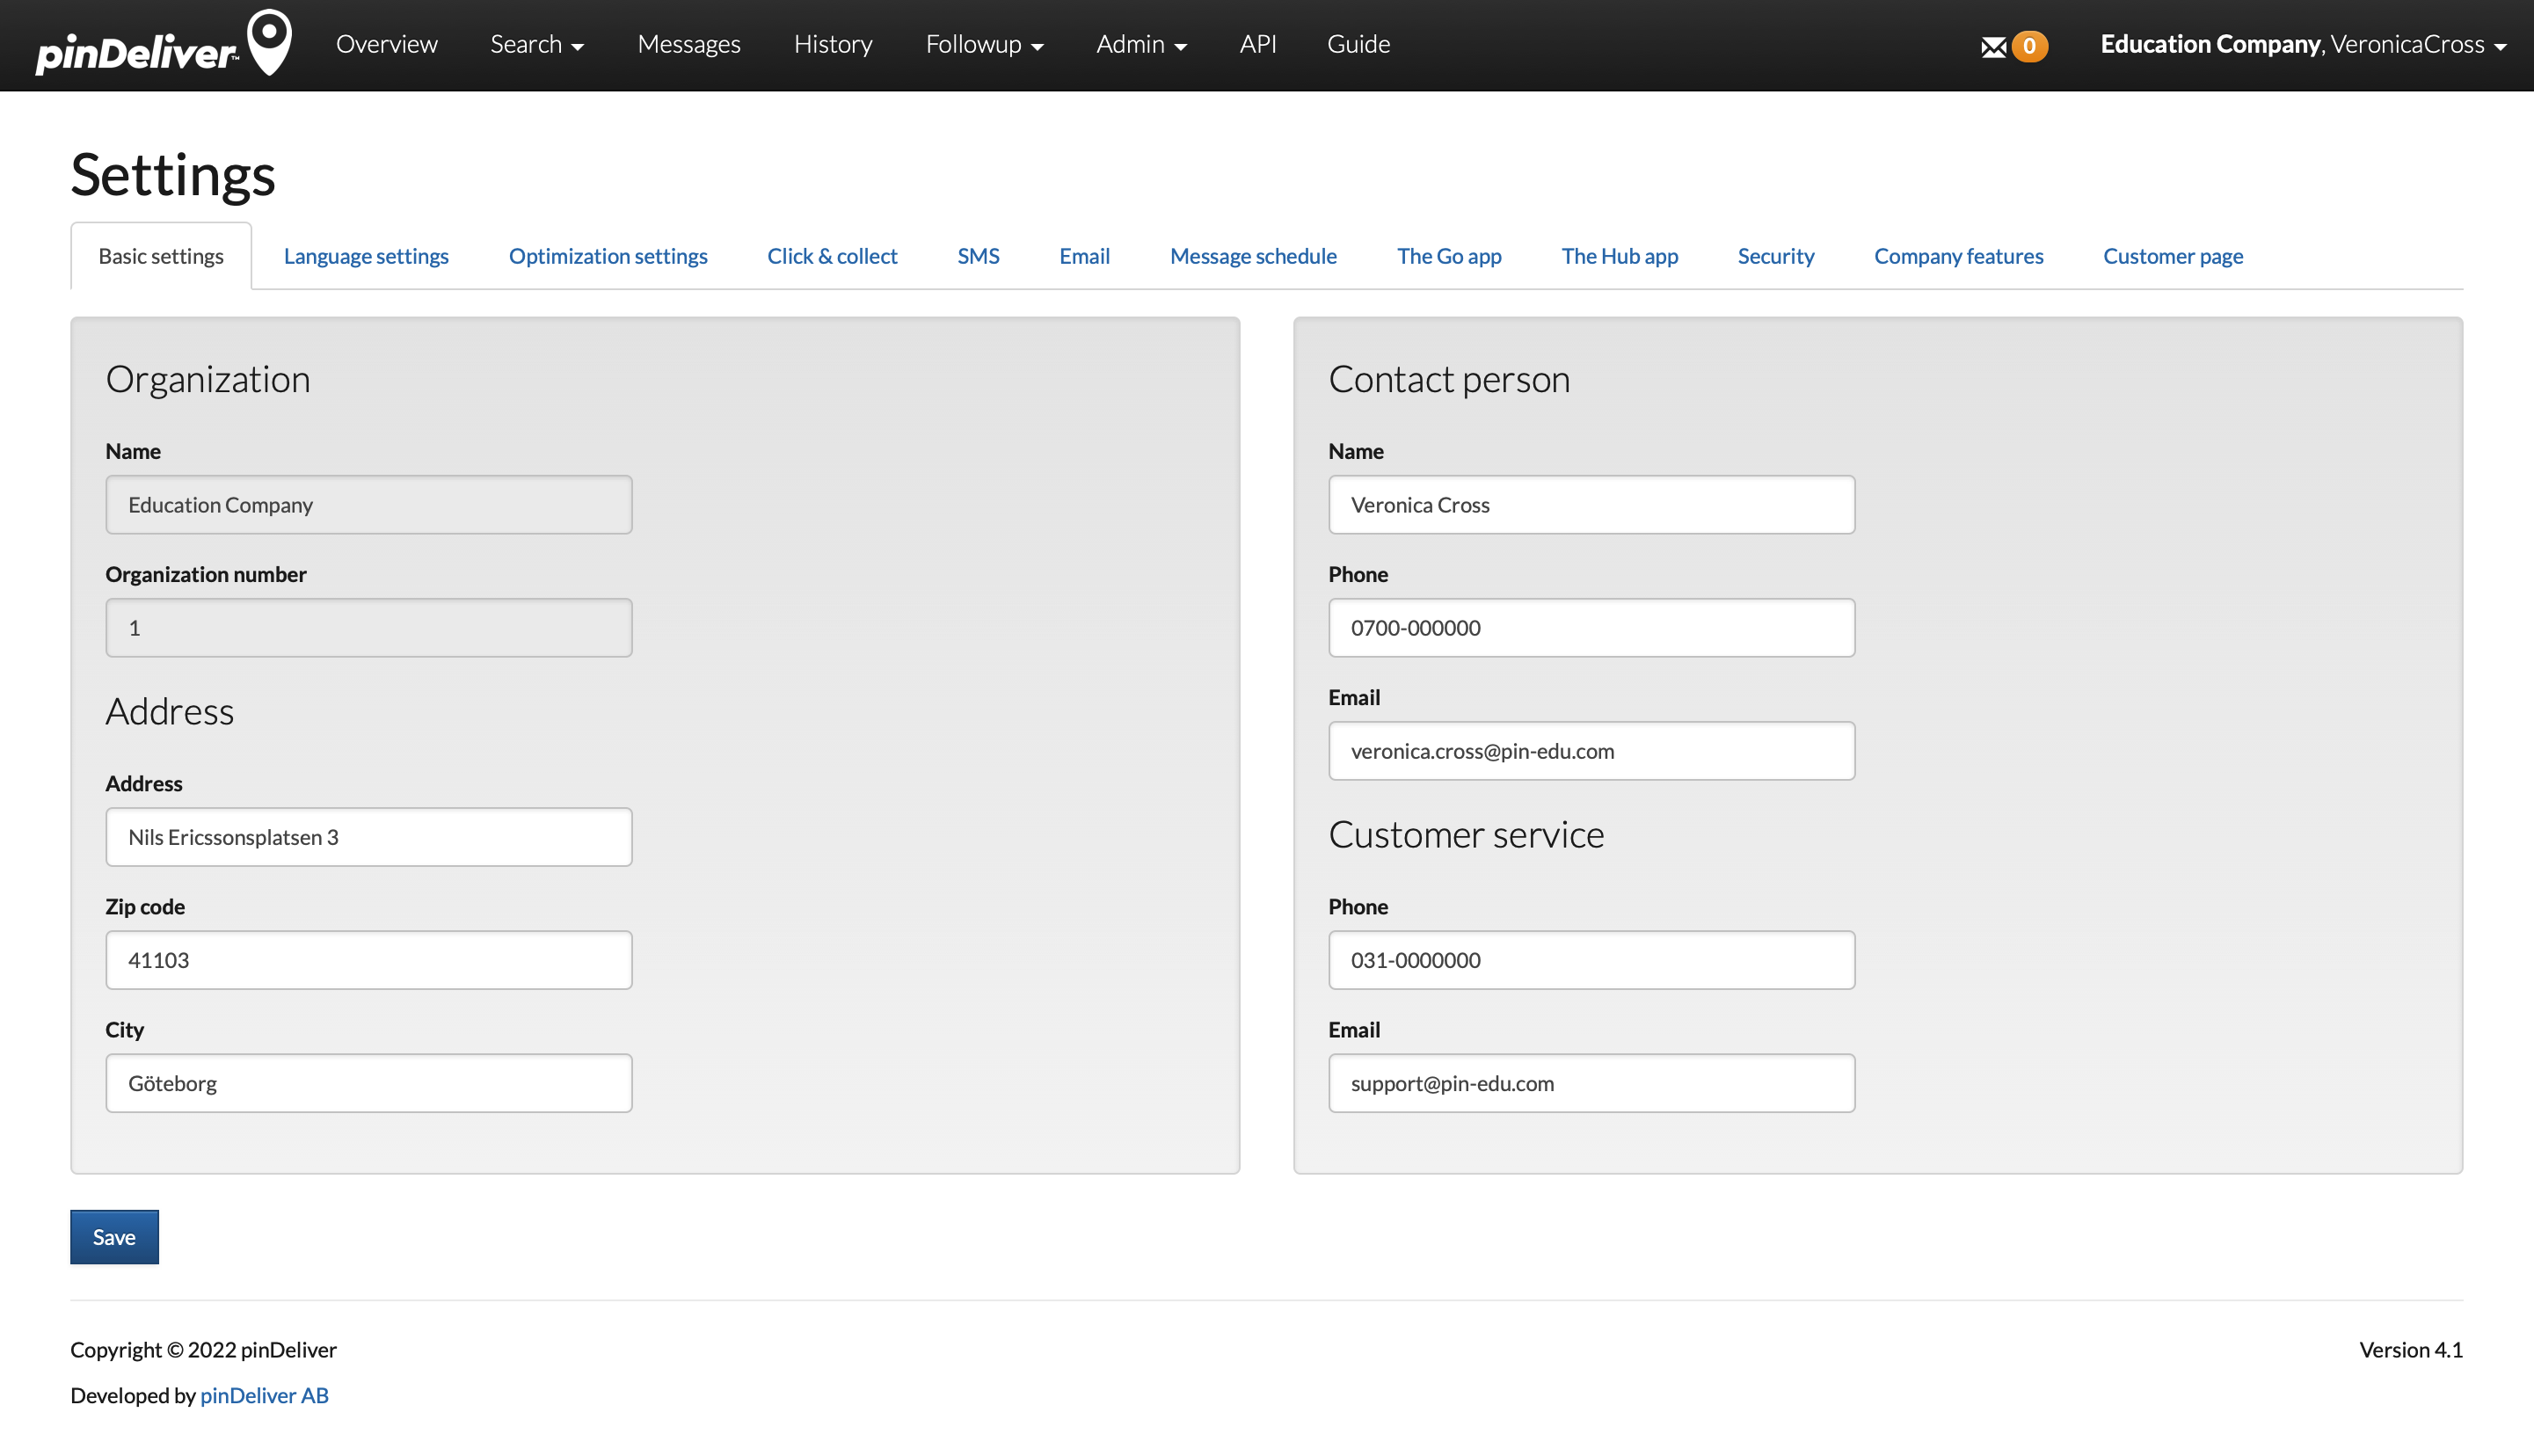
Task: Edit the Customer service Email field
Action: click(1591, 1083)
